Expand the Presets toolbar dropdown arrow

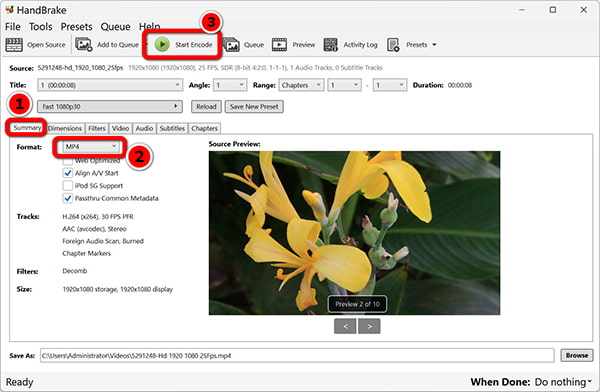point(434,45)
